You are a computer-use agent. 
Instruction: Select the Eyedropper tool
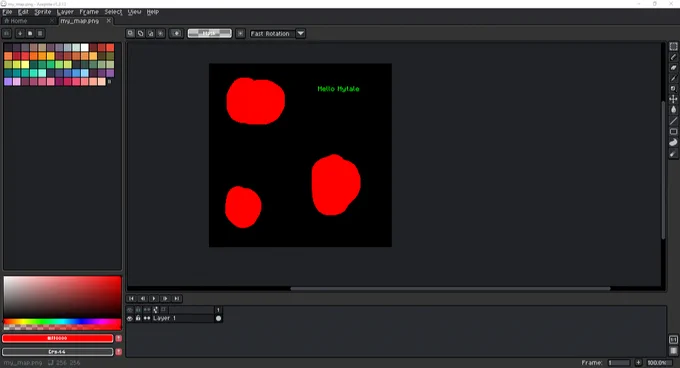(x=673, y=78)
